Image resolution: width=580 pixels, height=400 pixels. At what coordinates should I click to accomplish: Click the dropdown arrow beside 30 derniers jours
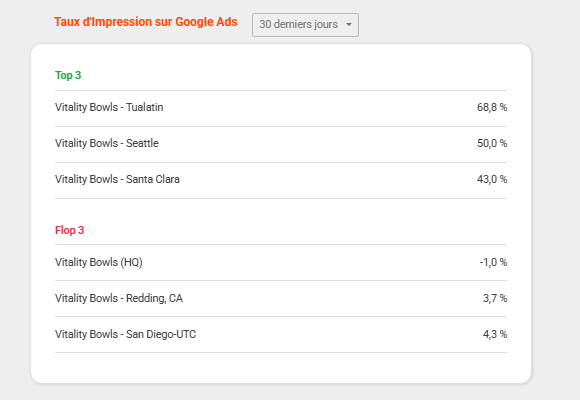click(x=348, y=25)
